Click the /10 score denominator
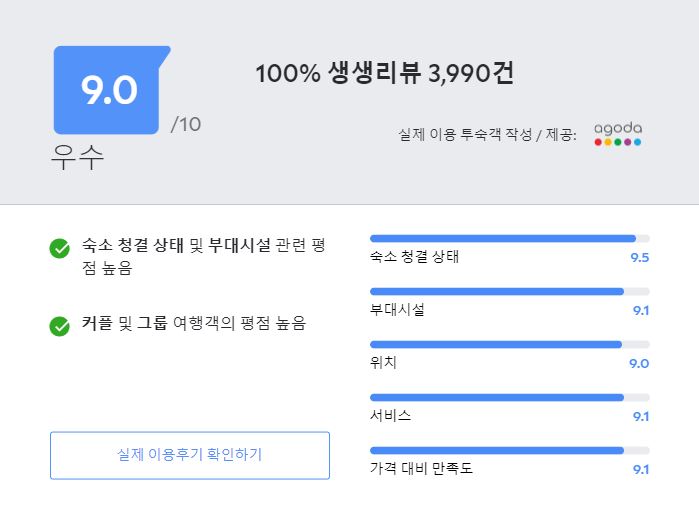The image size is (699, 529). point(186,124)
